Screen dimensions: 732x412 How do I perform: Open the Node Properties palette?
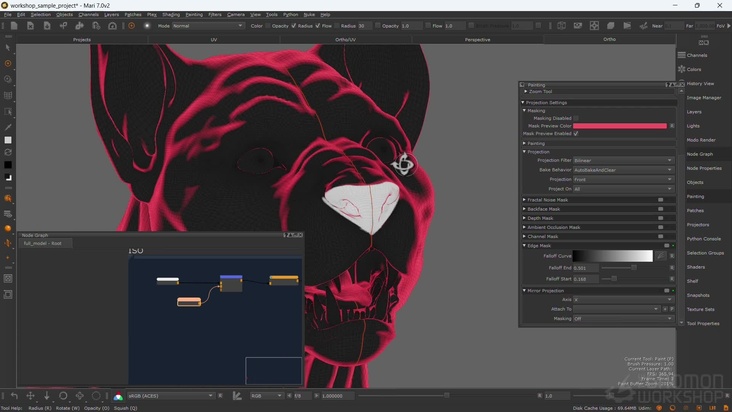pyautogui.click(x=704, y=168)
